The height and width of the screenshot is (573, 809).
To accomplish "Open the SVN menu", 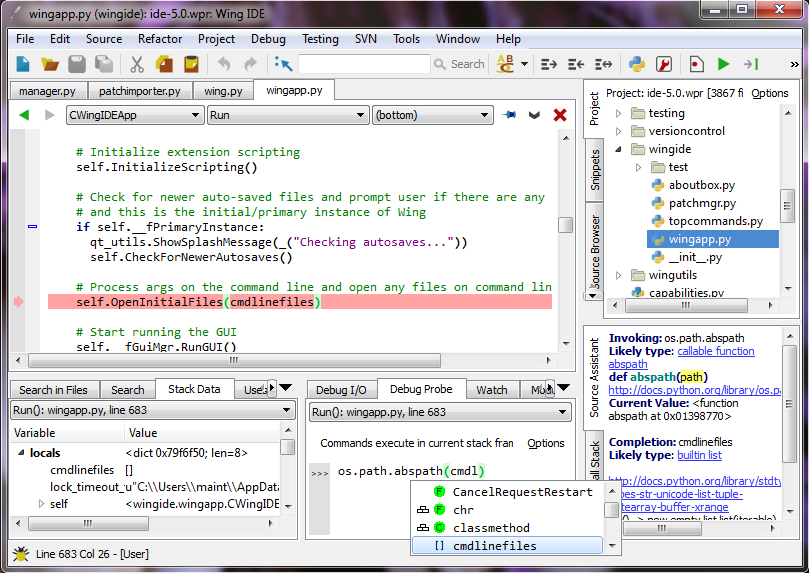I will click(x=366, y=39).
